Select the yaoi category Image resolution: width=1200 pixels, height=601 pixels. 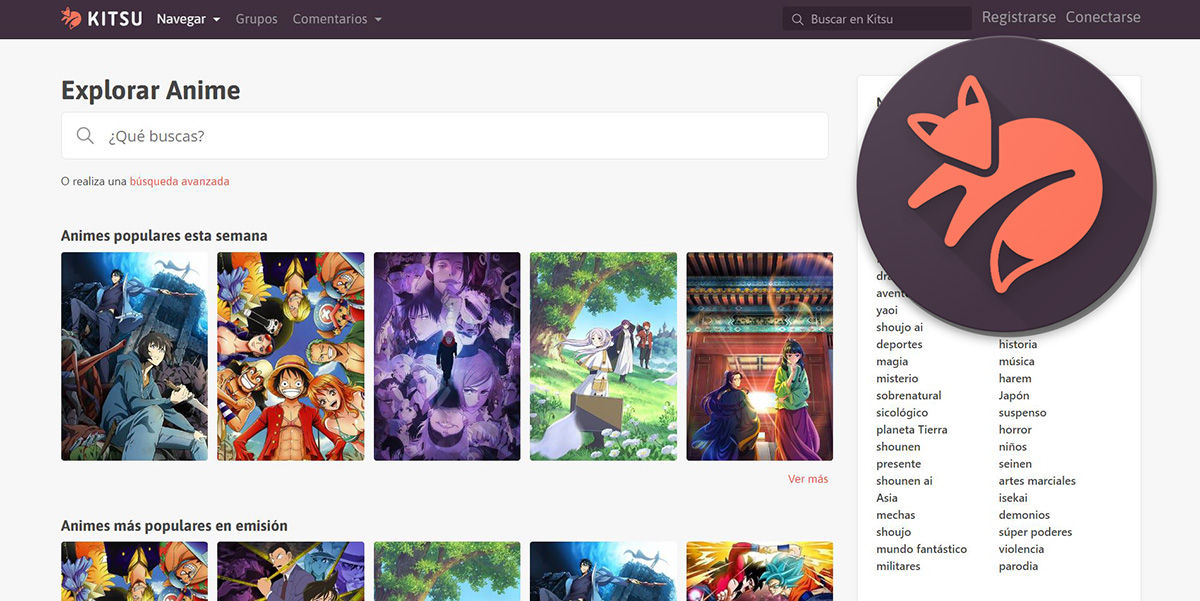887,311
